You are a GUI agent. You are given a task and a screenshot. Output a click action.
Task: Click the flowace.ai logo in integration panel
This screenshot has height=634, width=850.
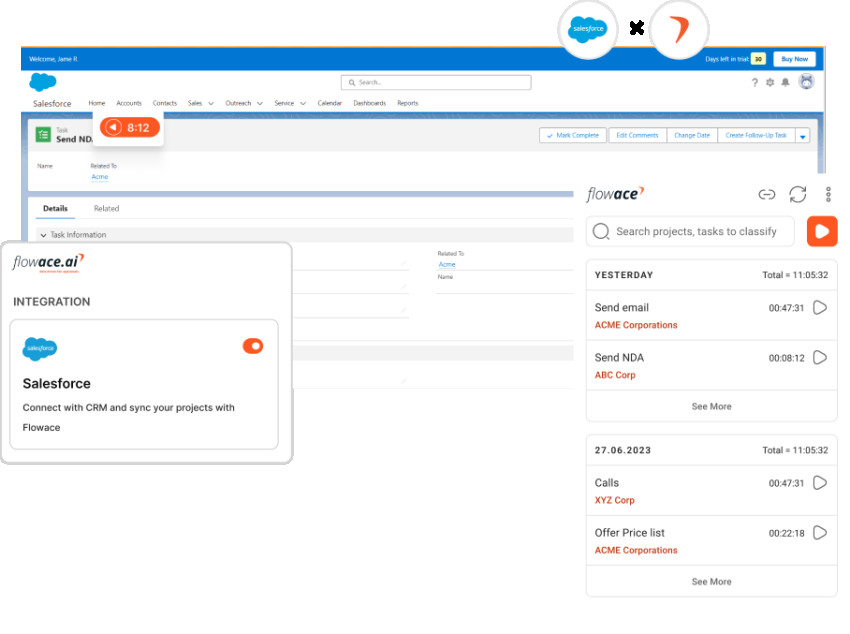point(48,263)
